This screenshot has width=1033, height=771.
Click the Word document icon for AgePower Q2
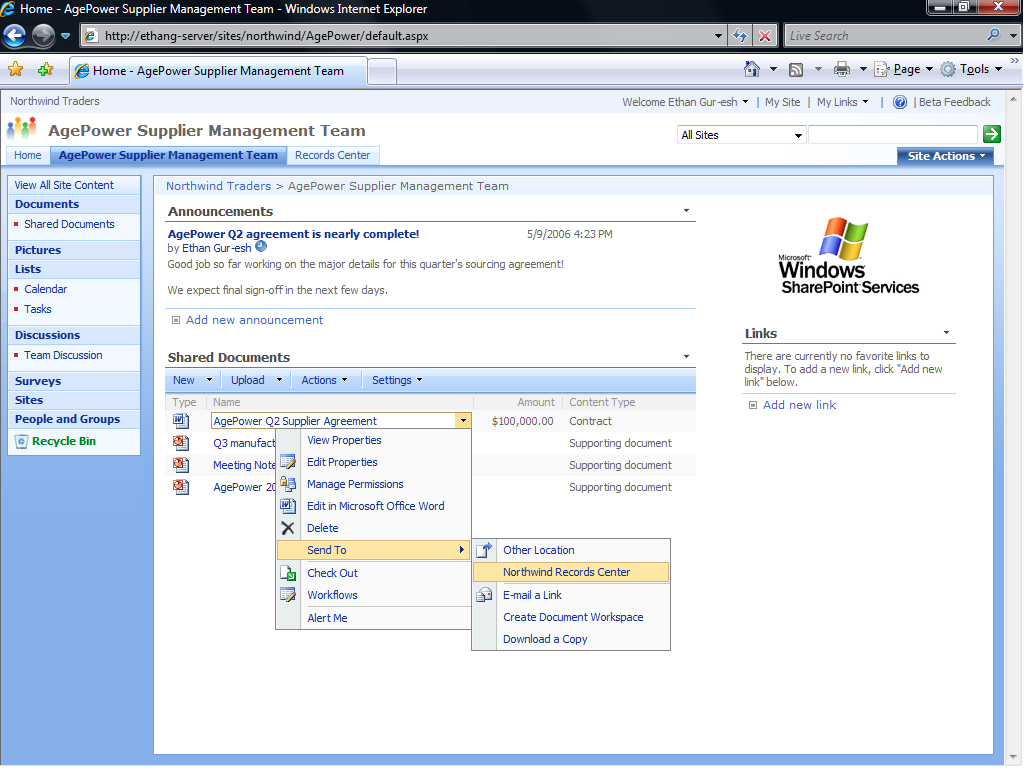180,421
